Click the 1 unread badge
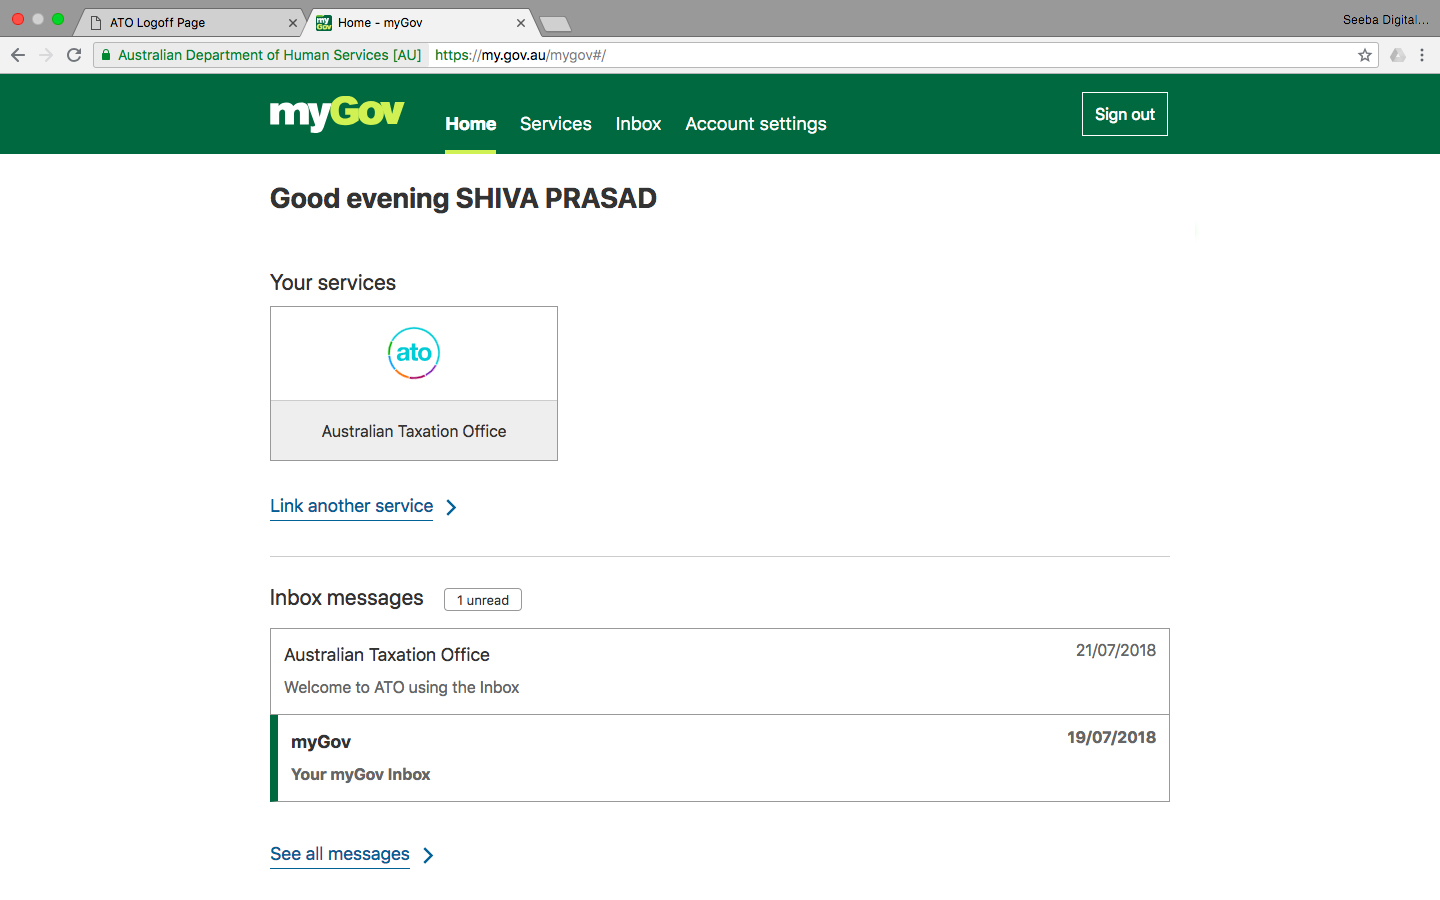Viewport: 1440px width, 900px height. (x=483, y=600)
